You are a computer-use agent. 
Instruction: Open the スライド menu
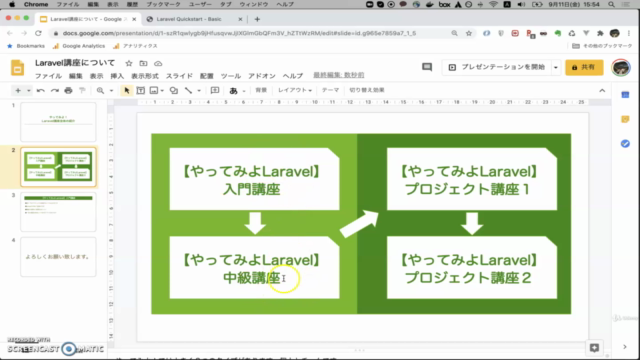(x=179, y=76)
